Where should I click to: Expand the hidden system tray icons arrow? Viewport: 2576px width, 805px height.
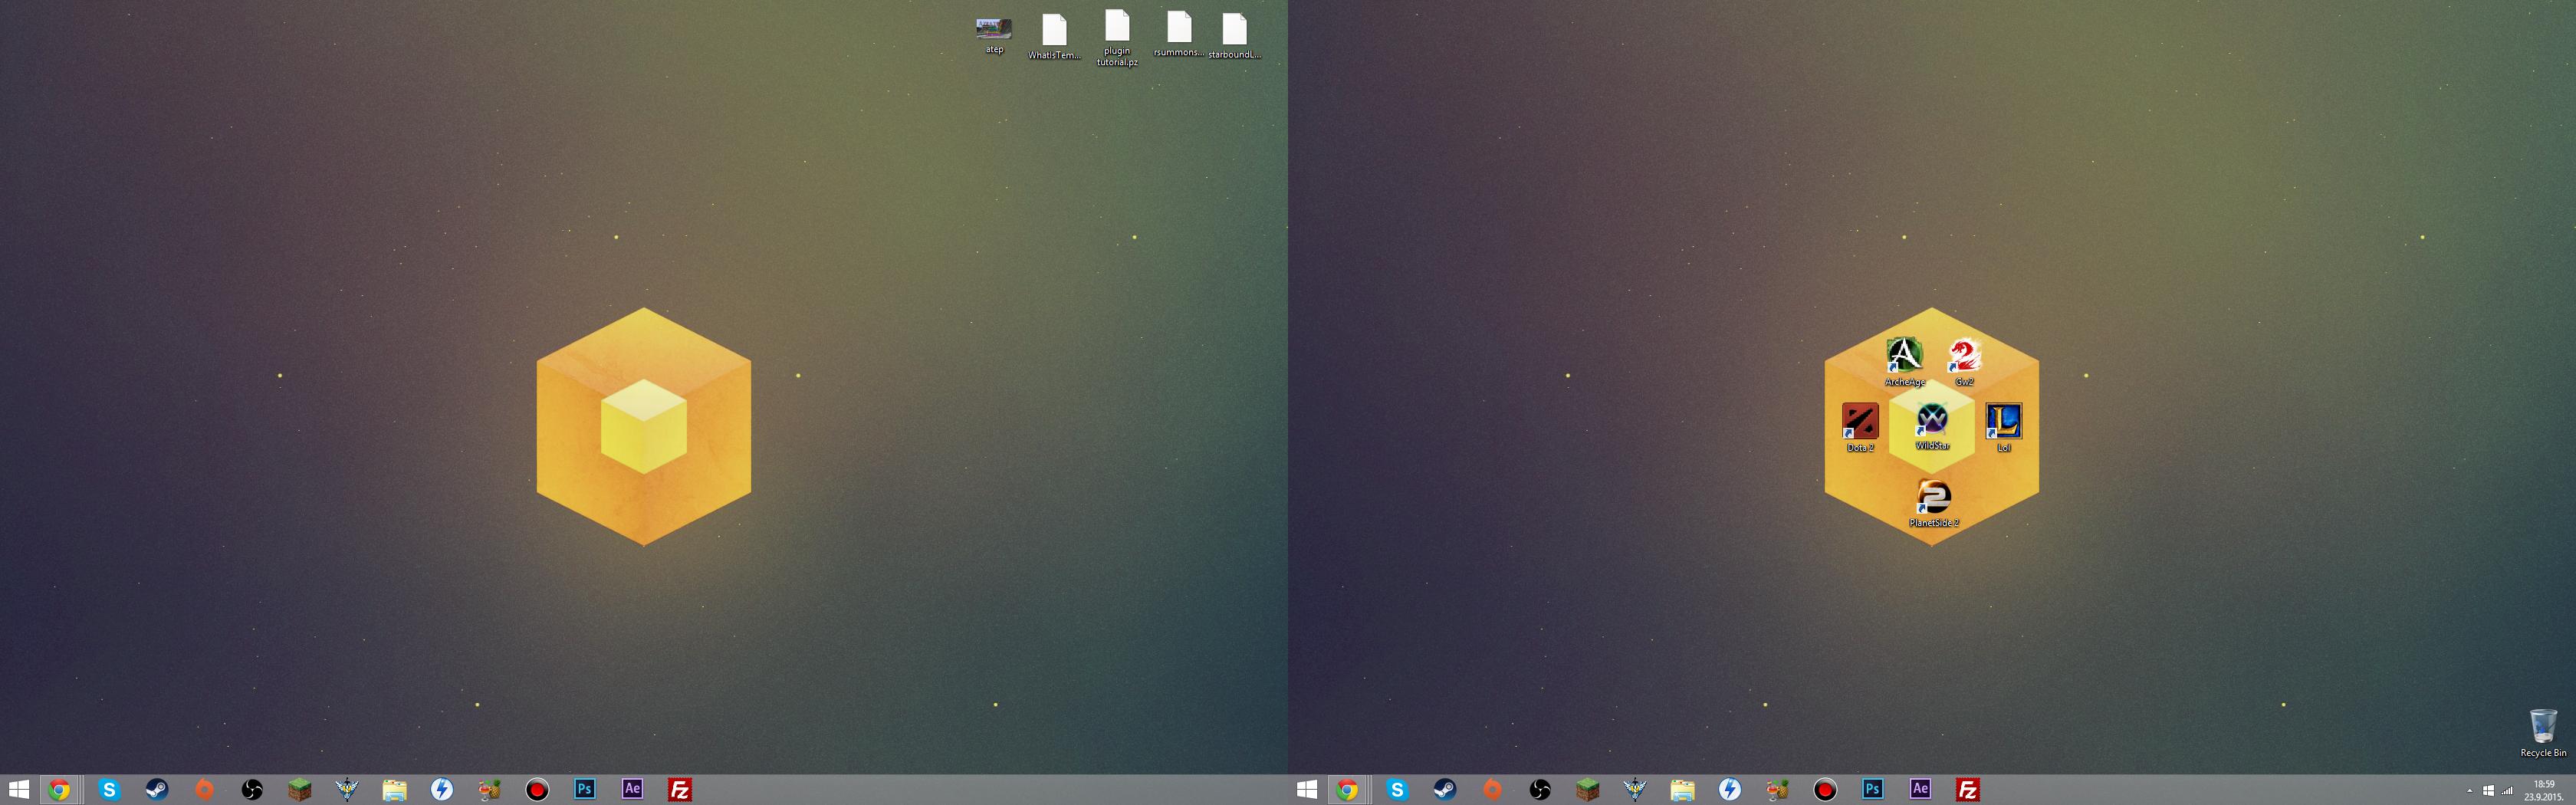click(x=2469, y=791)
